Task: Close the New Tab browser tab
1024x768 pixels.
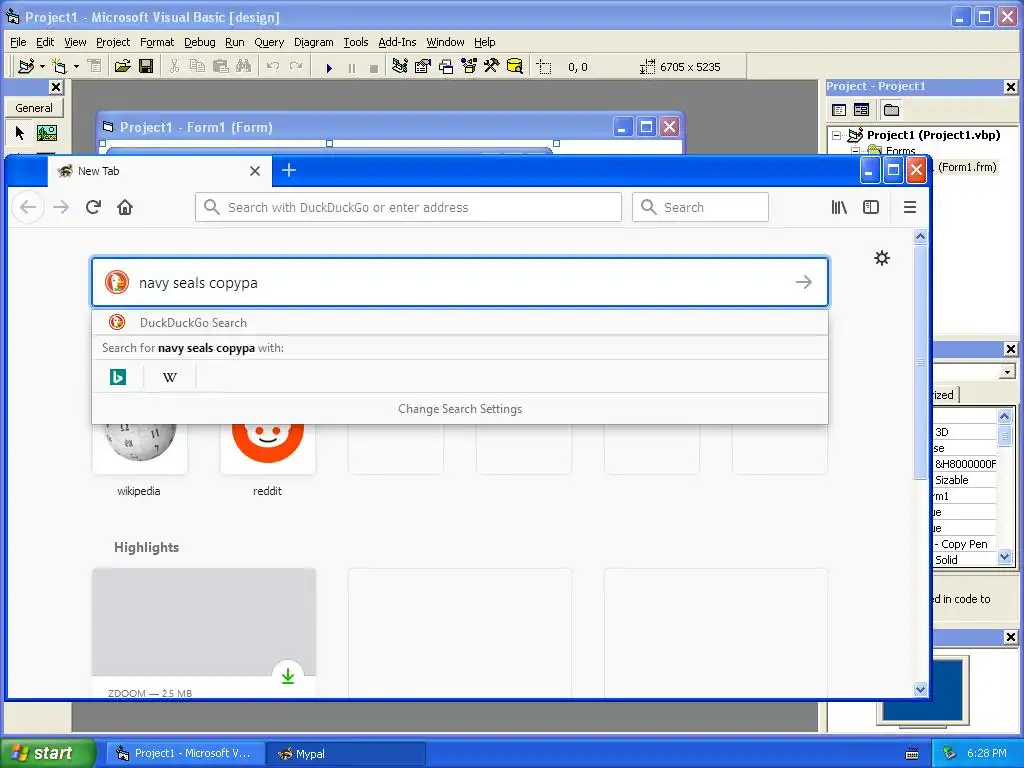Action: [x=255, y=171]
